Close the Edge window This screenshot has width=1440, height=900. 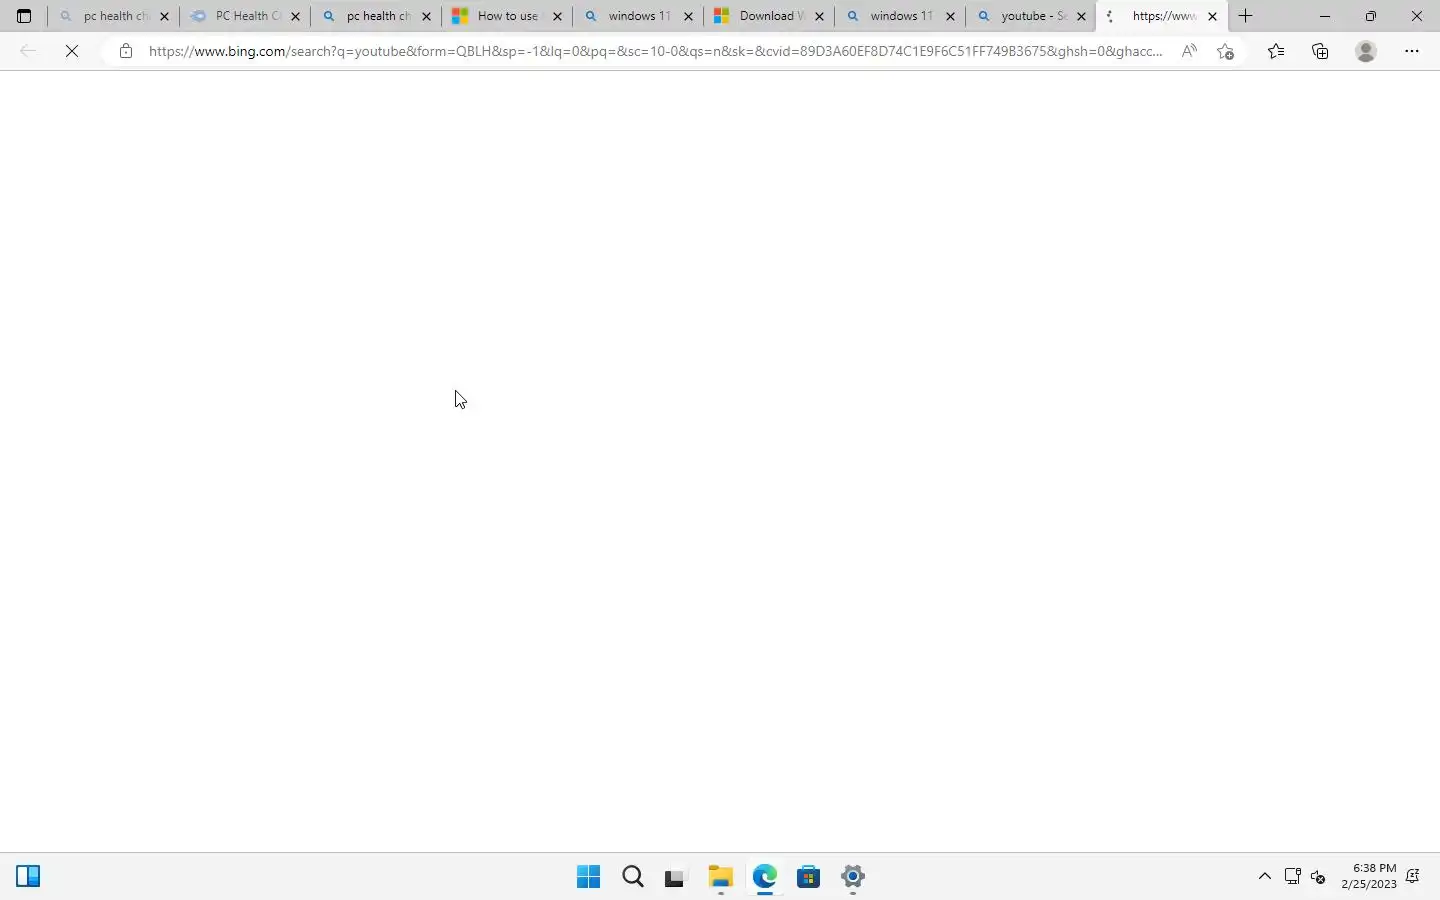coord(1417,16)
